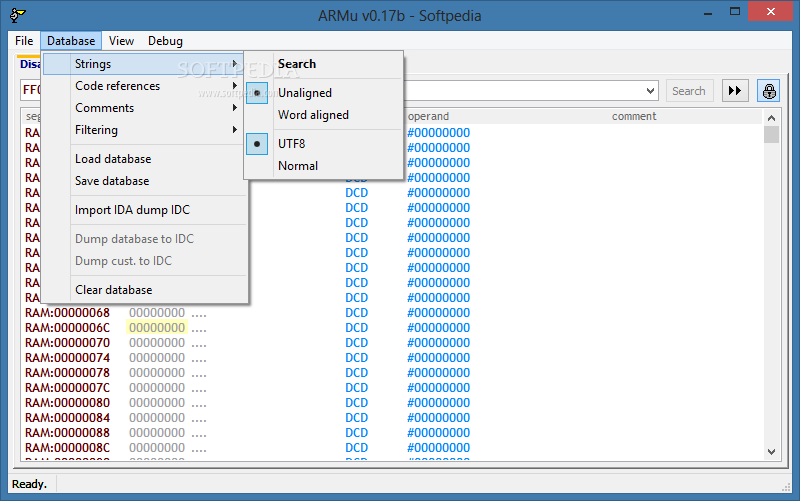The width and height of the screenshot is (800, 501).
Task: Expand the Filtering submenu
Action: (143, 130)
